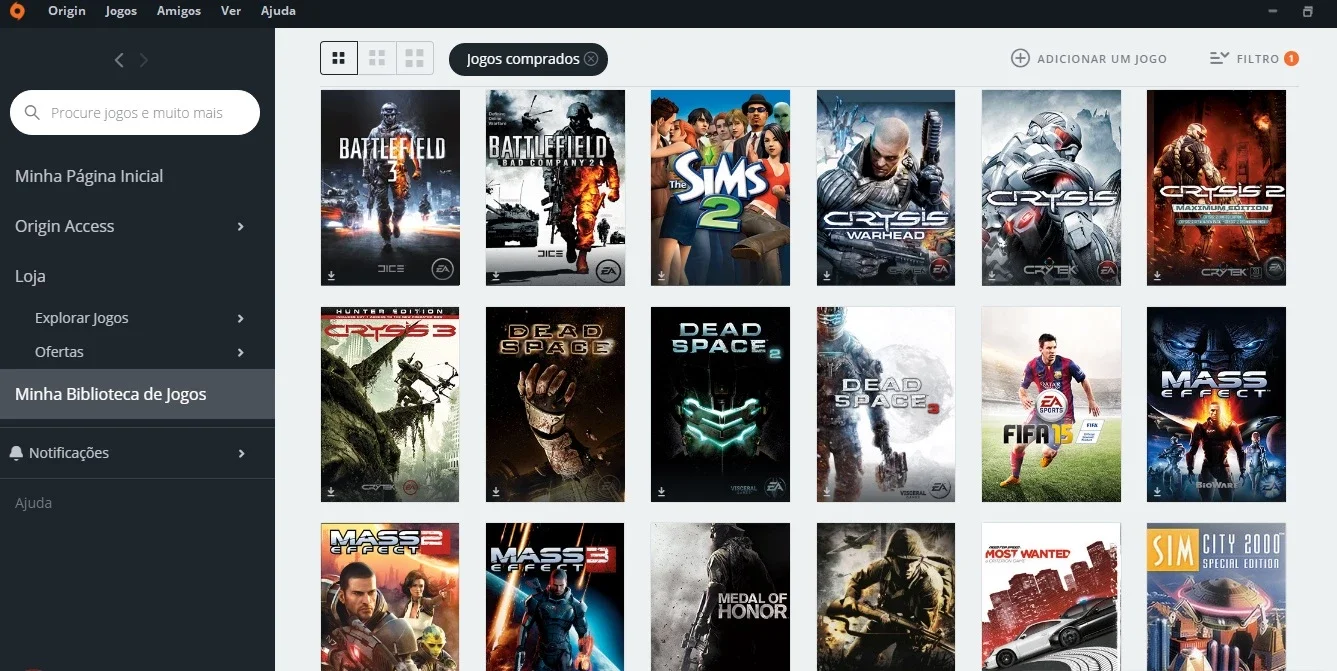Screen dimensions: 1337x671
Task: Open the first Mass Effect tile
Action: [x=1216, y=404]
